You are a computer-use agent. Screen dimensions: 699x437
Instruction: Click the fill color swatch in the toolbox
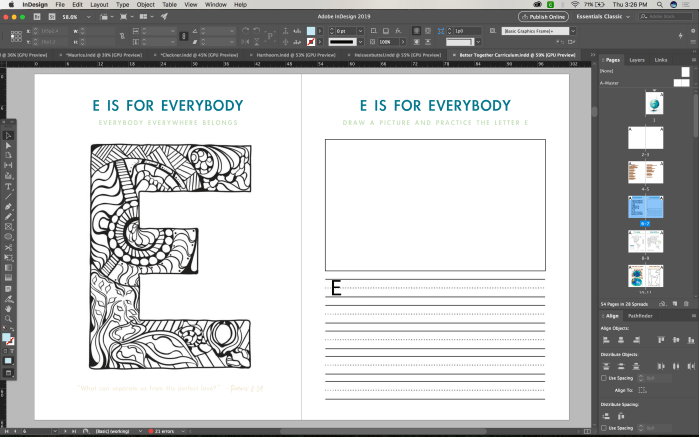tap(7, 338)
